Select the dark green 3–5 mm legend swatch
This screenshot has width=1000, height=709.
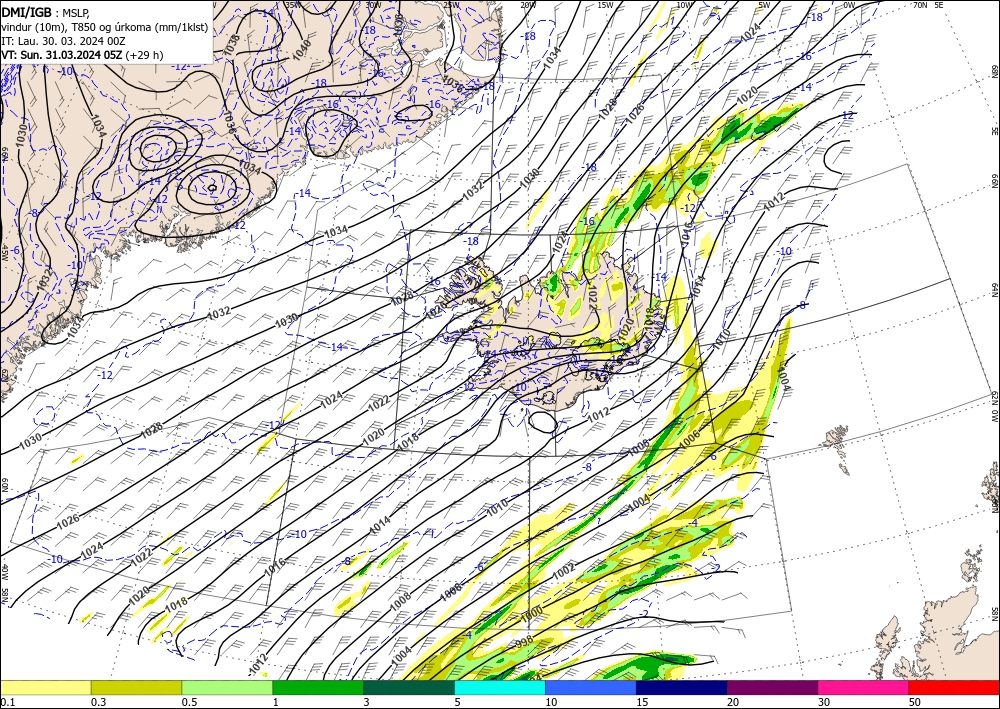pos(409,687)
